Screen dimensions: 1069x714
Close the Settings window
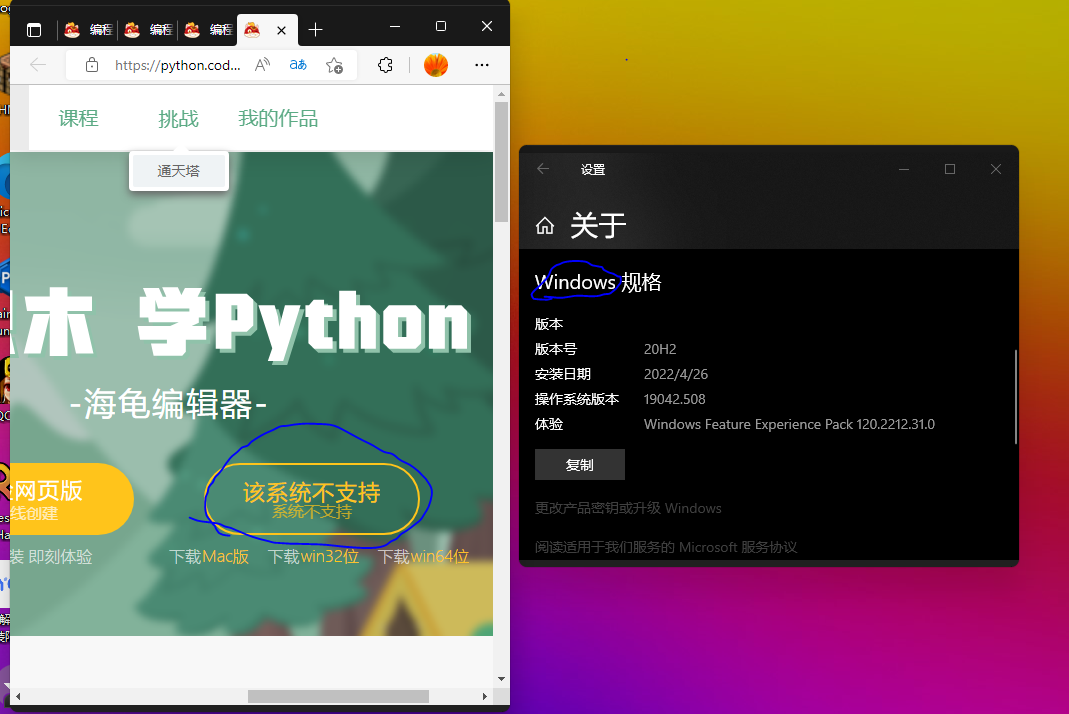(996, 169)
